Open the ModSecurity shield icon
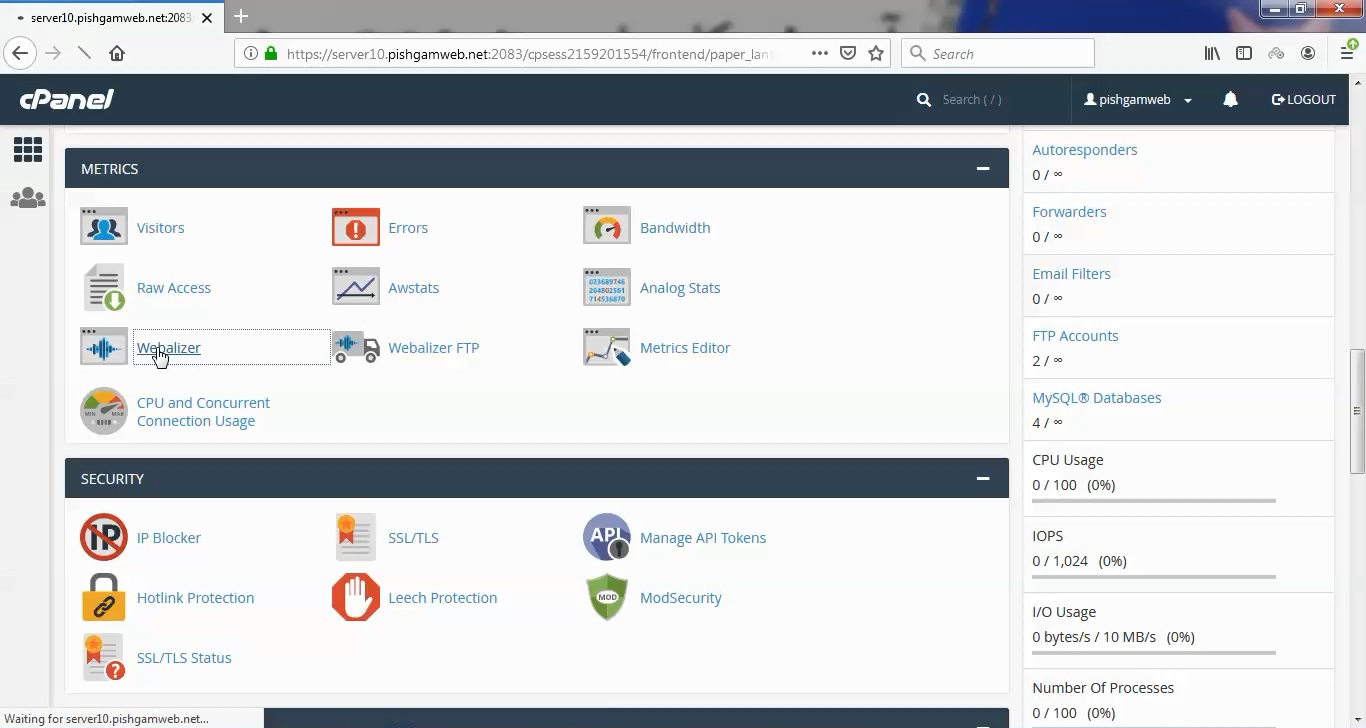This screenshot has height=728, width=1366. 606,597
